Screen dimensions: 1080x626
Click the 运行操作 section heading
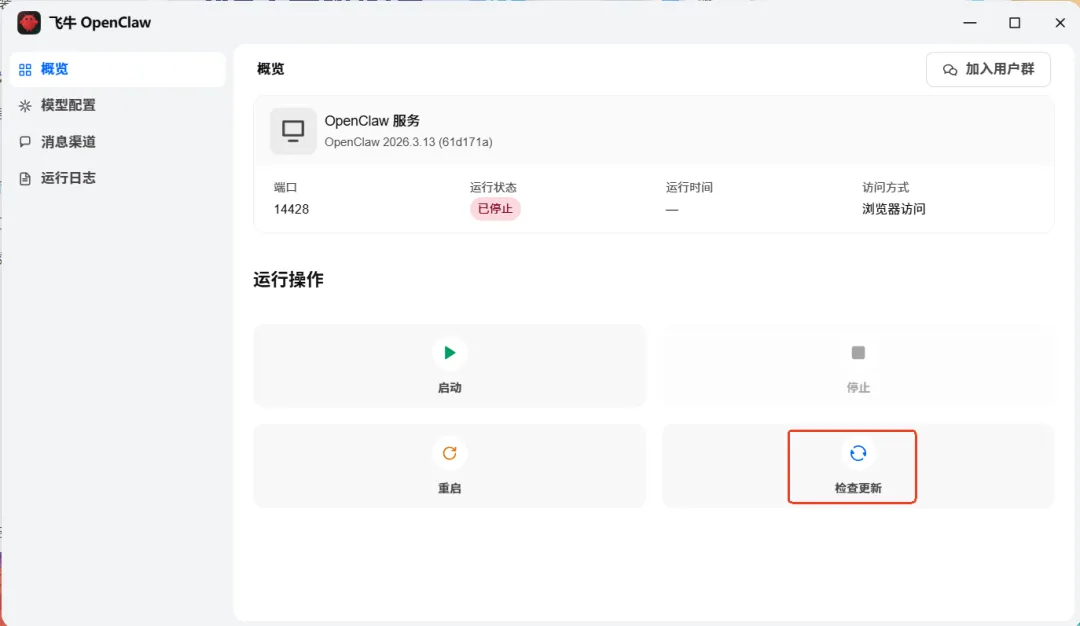point(288,280)
